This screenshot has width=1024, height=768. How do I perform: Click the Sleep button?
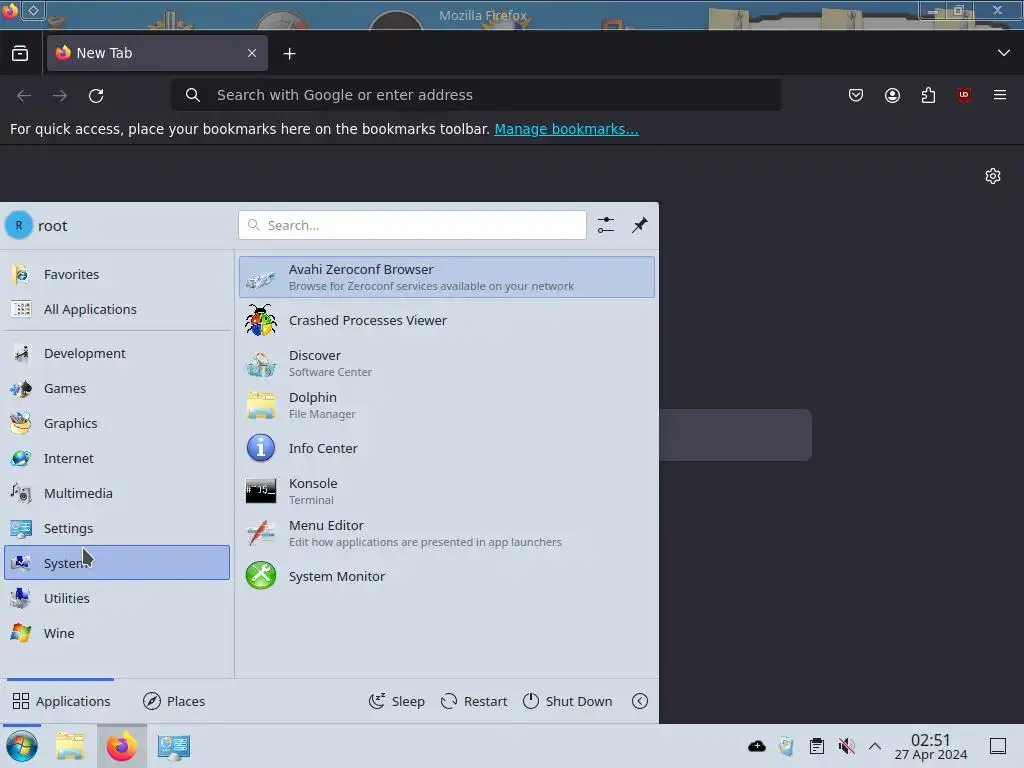click(396, 701)
